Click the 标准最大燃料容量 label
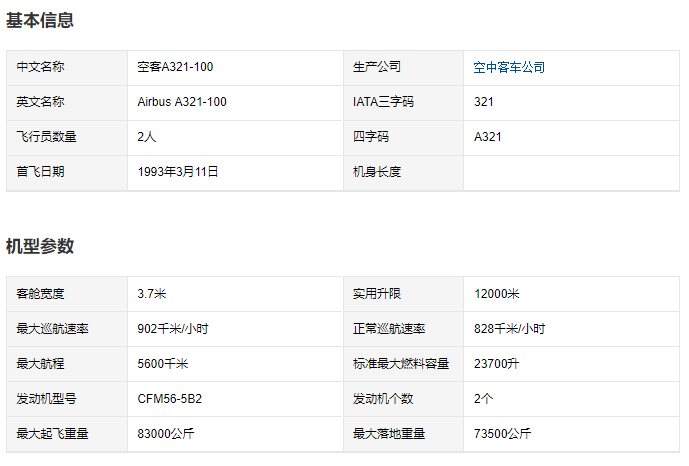Image resolution: width=689 pixels, height=466 pixels. point(401,364)
